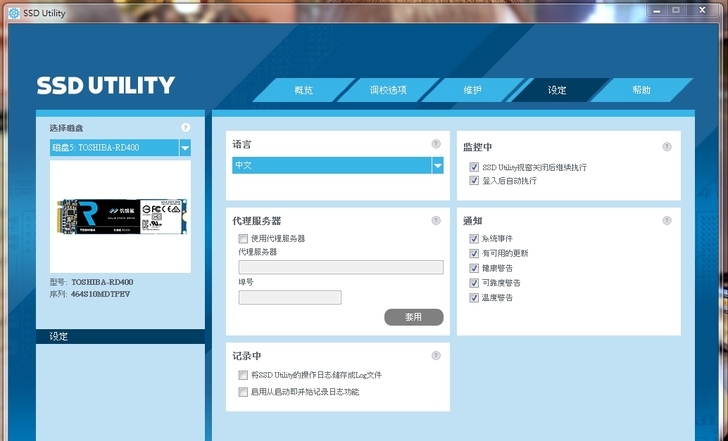
Task: Click the serial number 464S10MDTPEV text
Action: pos(101,294)
